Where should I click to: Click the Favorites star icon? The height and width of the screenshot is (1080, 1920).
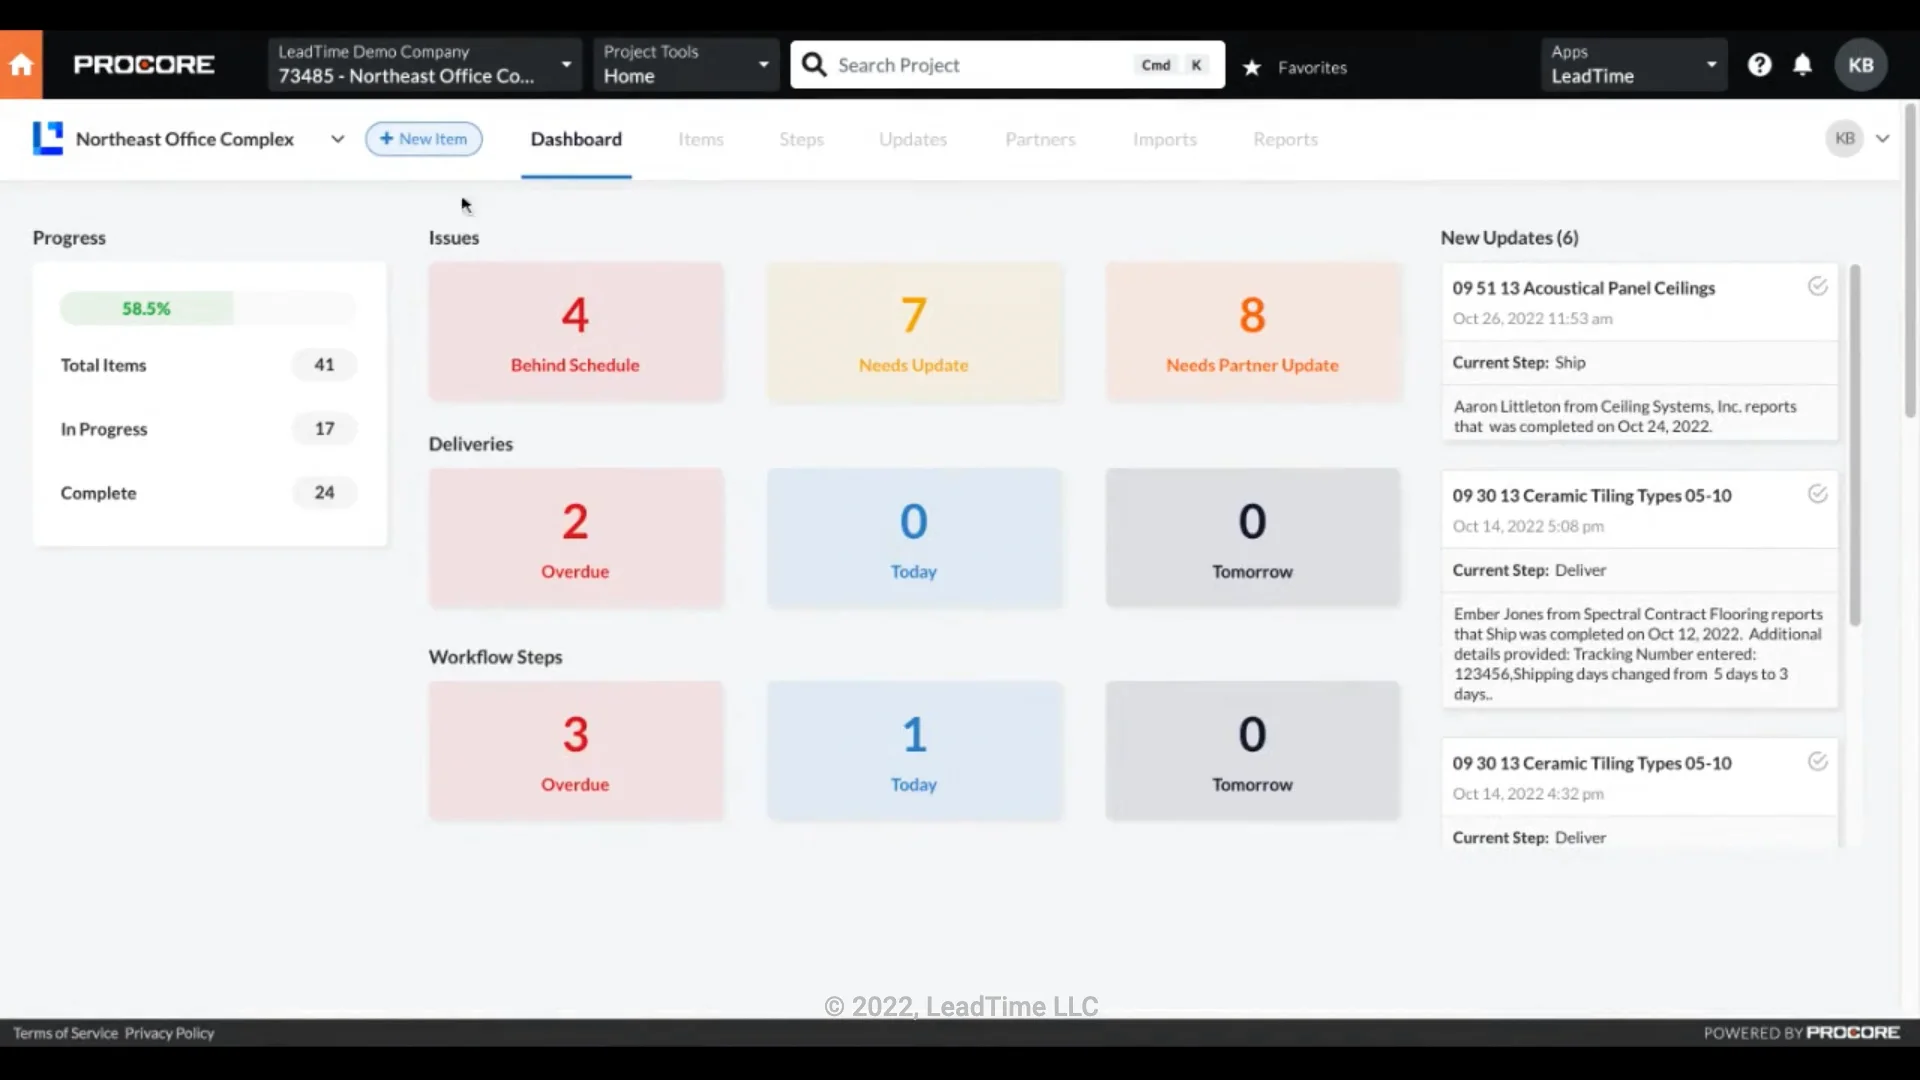point(1251,67)
